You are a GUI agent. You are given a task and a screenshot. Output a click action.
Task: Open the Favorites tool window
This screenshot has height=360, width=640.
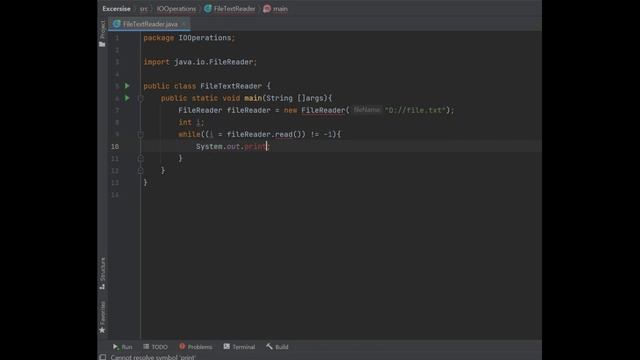click(102, 317)
